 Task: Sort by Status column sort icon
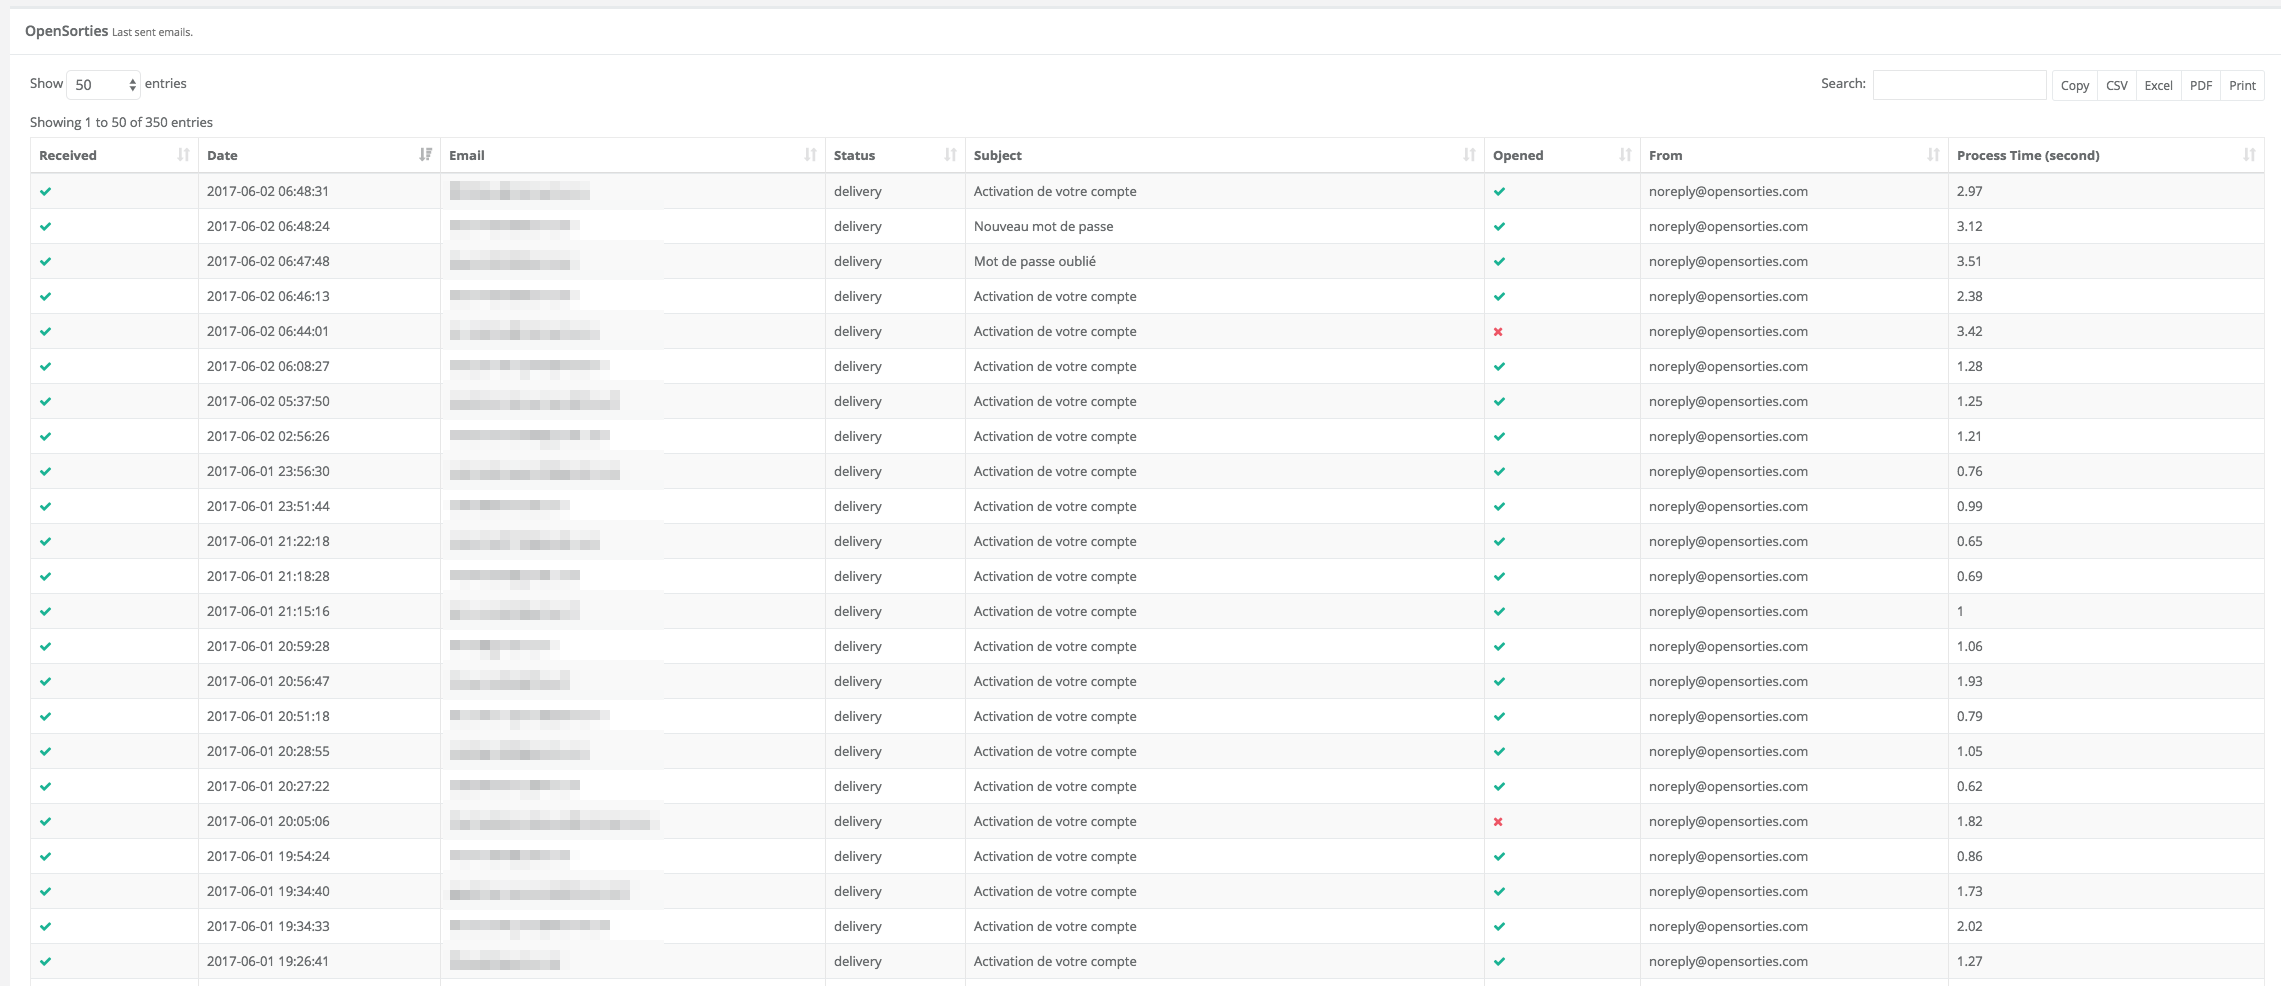pyautogui.click(x=950, y=155)
